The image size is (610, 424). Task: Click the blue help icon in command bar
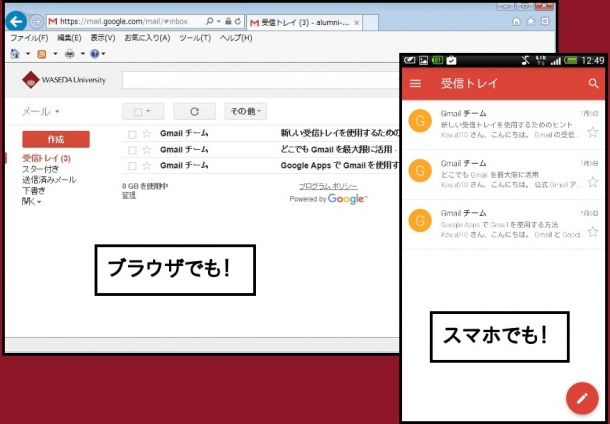coord(95,54)
